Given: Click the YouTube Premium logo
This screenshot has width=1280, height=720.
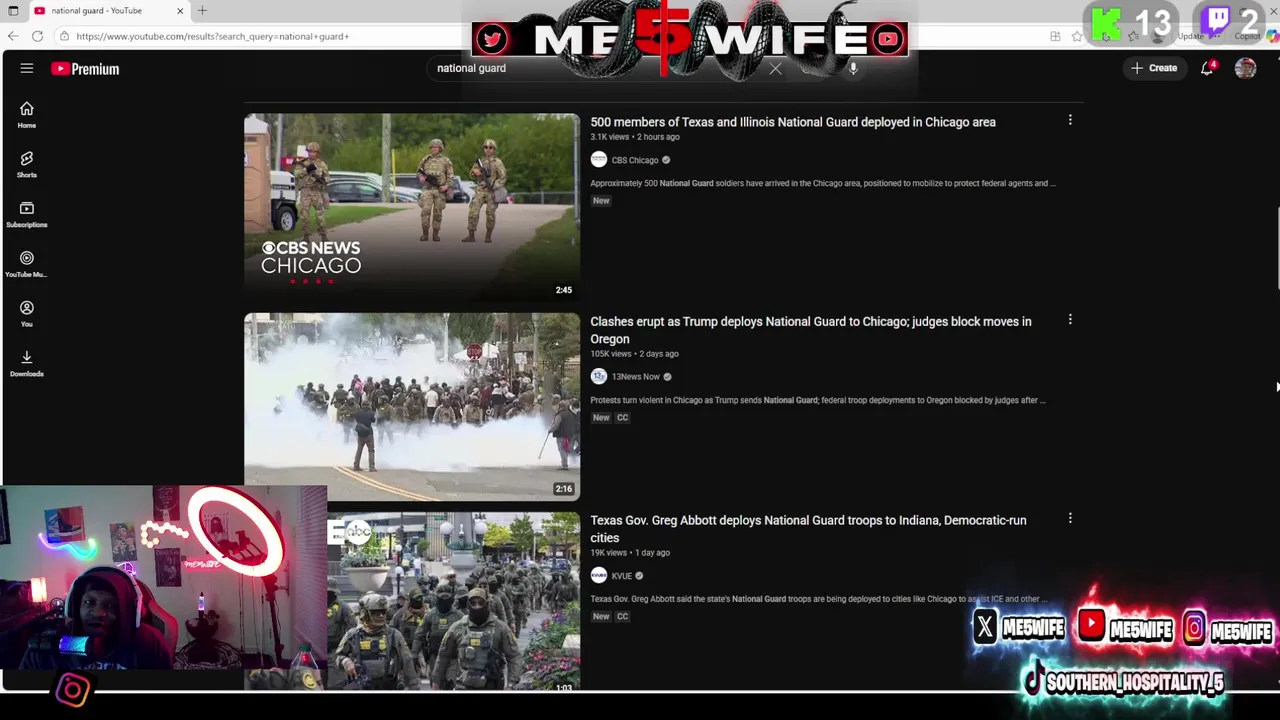Looking at the screenshot, I should point(85,69).
